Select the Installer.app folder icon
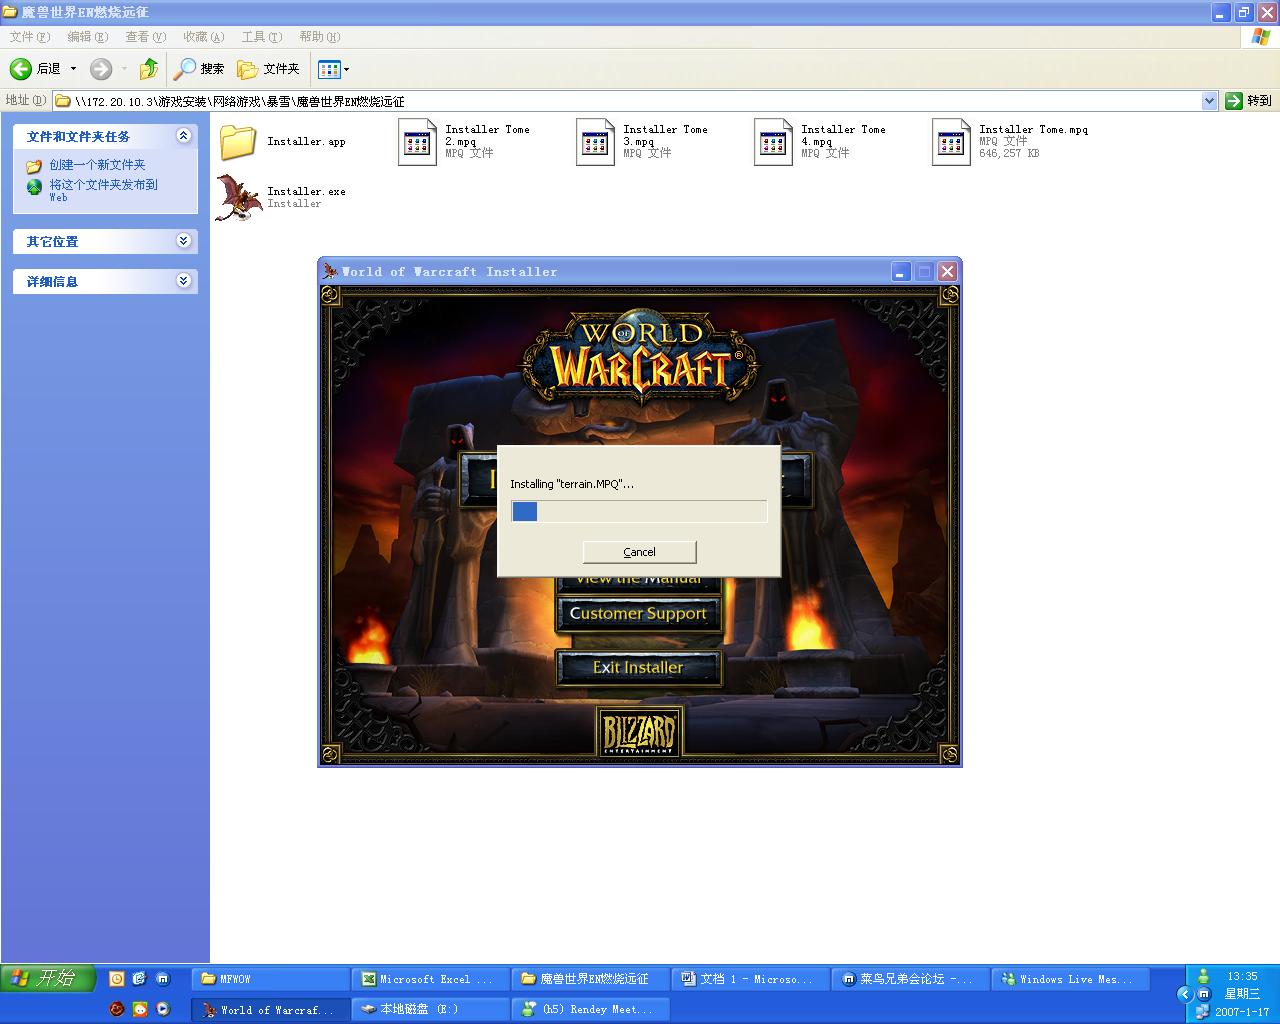Viewport: 1280px width, 1024px height. pos(238,142)
